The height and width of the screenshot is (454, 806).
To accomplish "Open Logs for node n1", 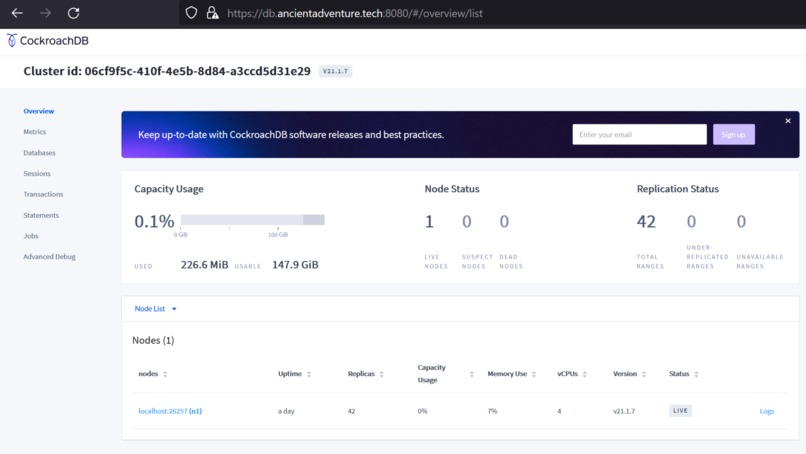I will point(766,411).
